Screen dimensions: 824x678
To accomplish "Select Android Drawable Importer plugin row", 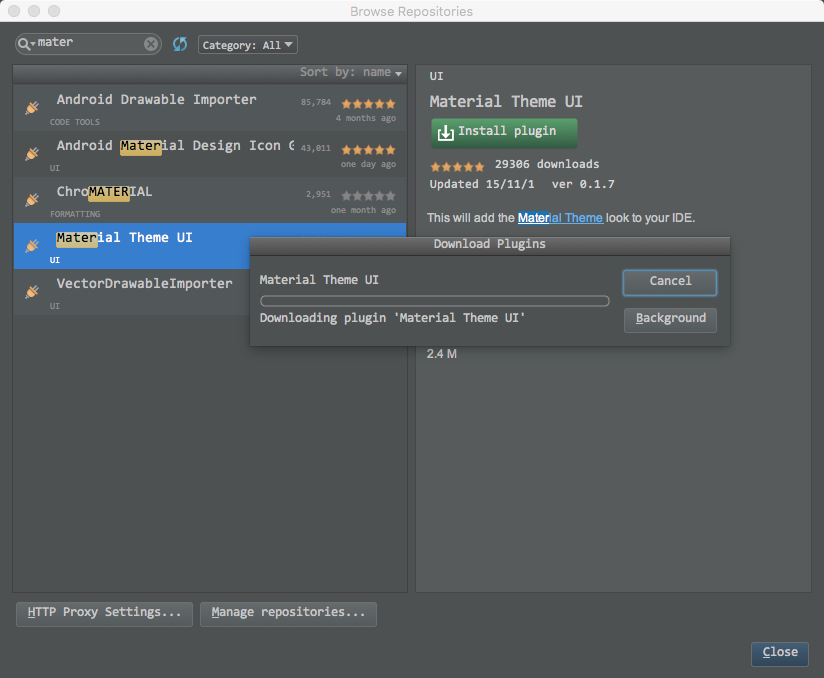I will pyautogui.click(x=210, y=108).
